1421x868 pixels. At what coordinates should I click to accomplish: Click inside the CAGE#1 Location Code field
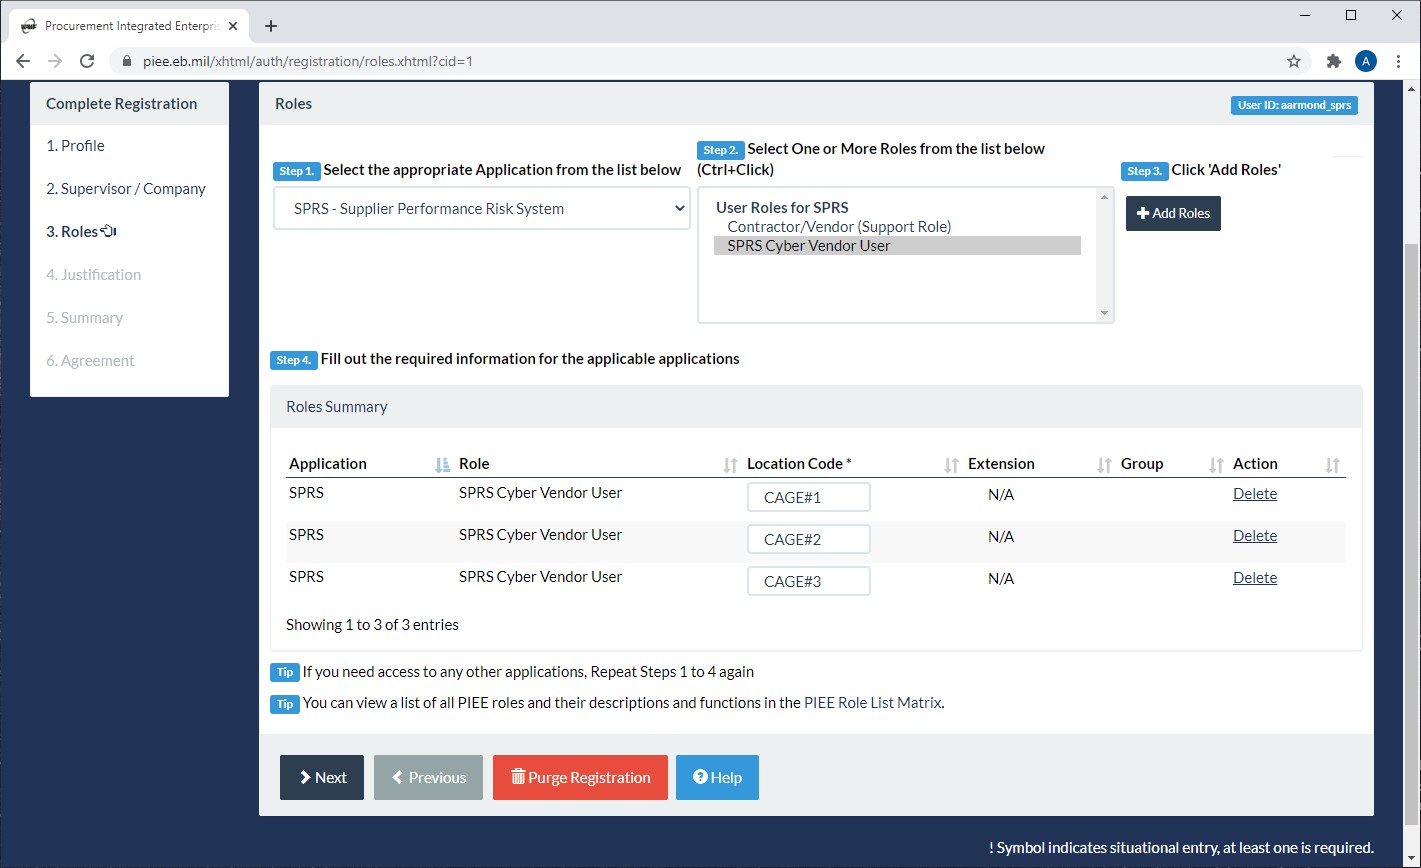808,496
